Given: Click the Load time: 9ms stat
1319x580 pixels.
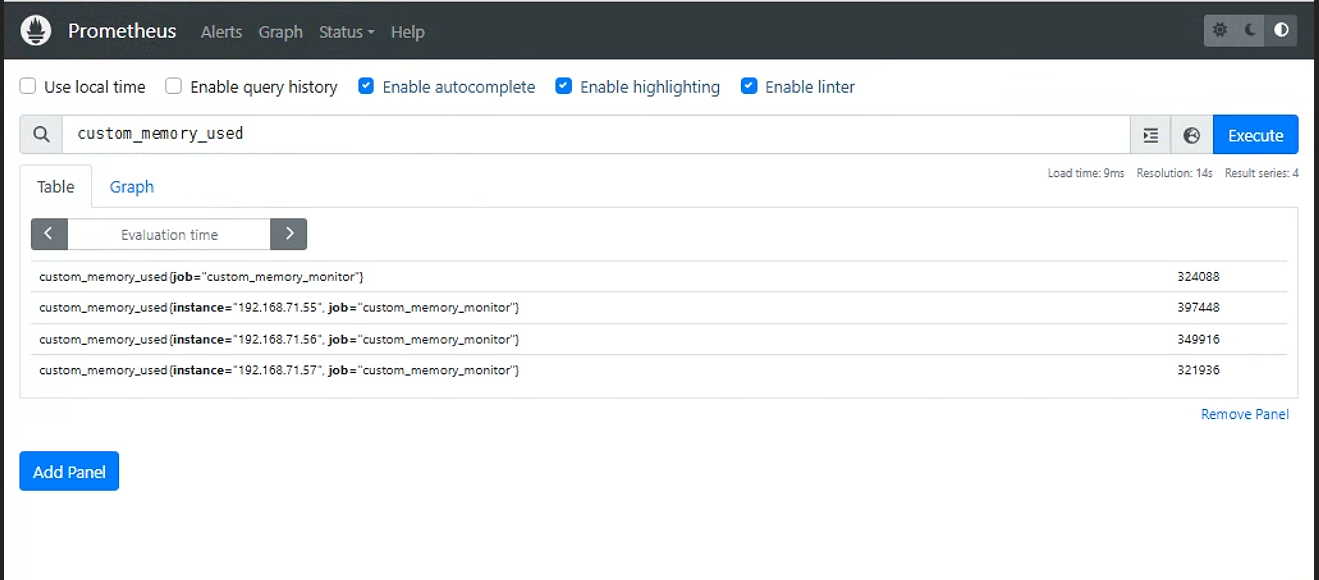Looking at the screenshot, I should click(1086, 173).
